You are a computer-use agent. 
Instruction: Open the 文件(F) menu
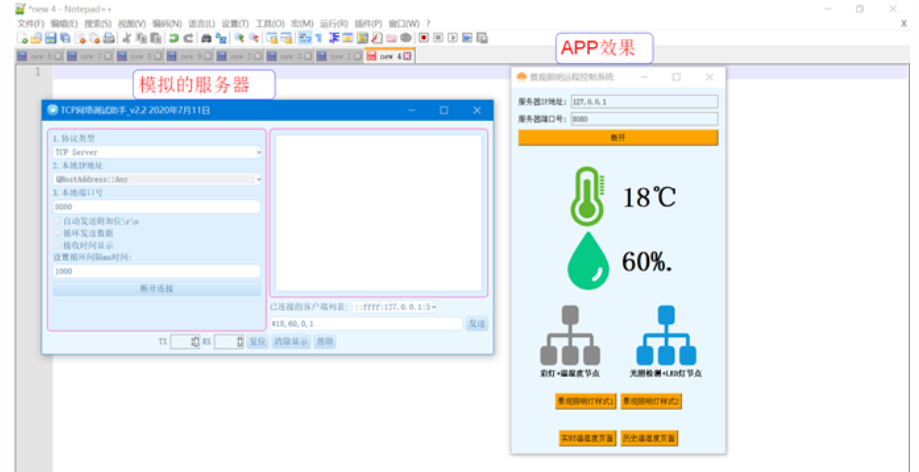tap(30, 23)
